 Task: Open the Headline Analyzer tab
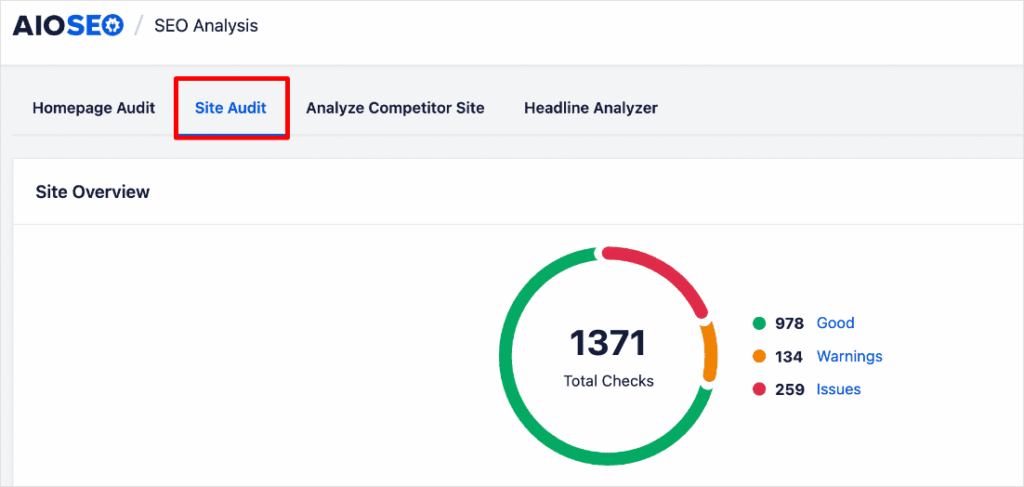point(590,108)
